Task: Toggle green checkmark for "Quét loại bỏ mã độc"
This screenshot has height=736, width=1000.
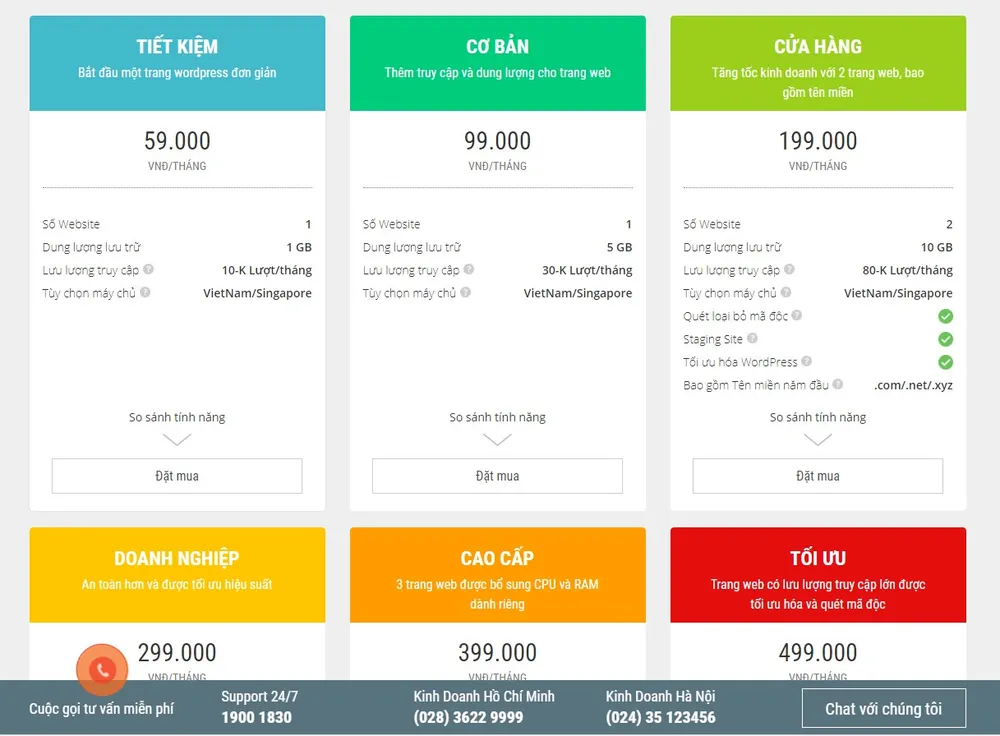Action: [x=945, y=316]
